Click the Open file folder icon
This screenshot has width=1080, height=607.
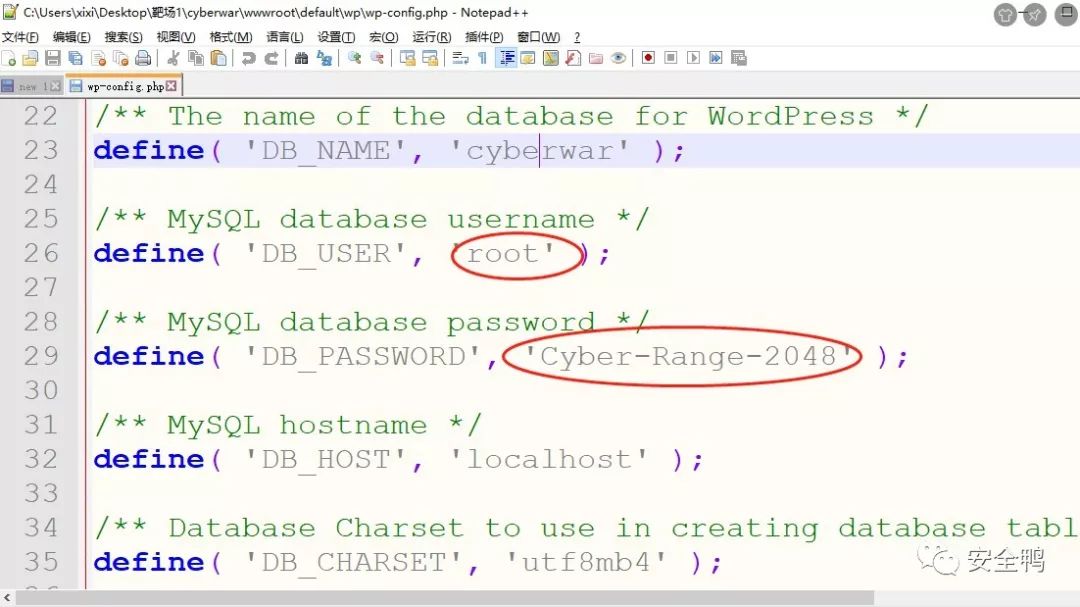[30, 59]
